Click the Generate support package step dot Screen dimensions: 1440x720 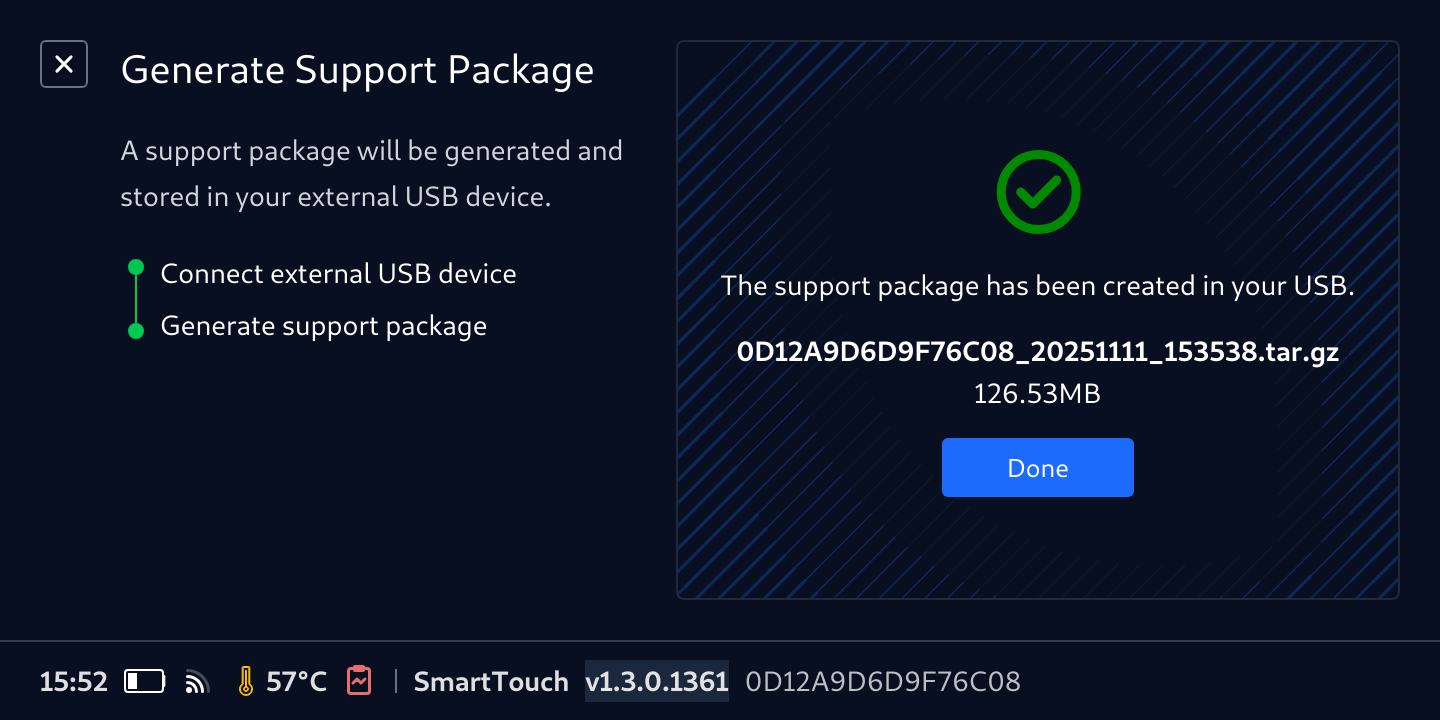pos(137,331)
